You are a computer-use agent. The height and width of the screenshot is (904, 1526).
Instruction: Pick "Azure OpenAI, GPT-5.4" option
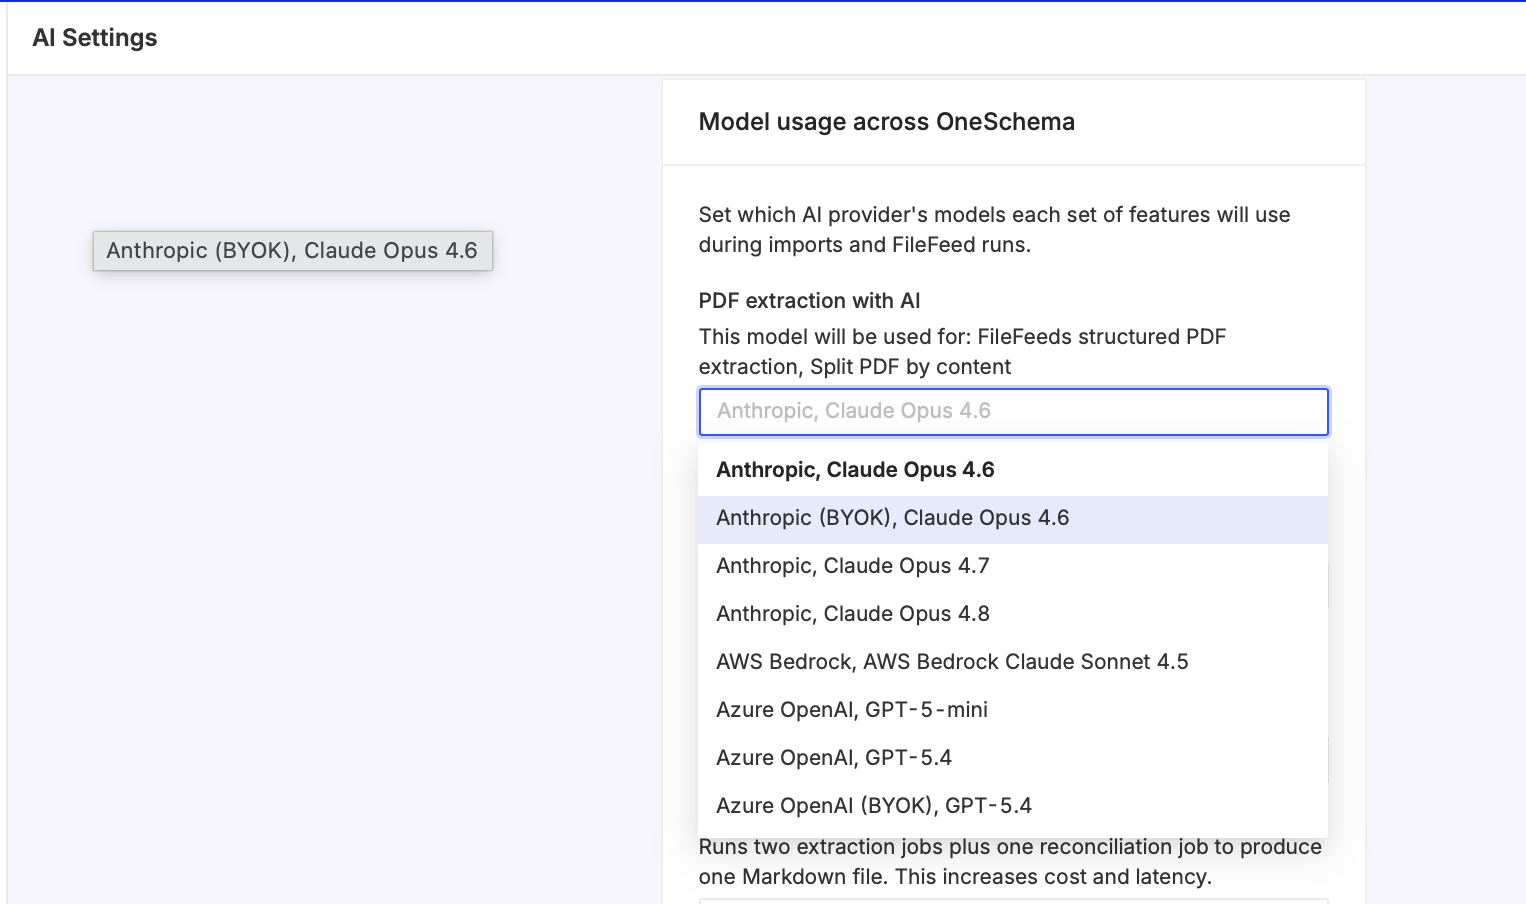coord(1012,758)
